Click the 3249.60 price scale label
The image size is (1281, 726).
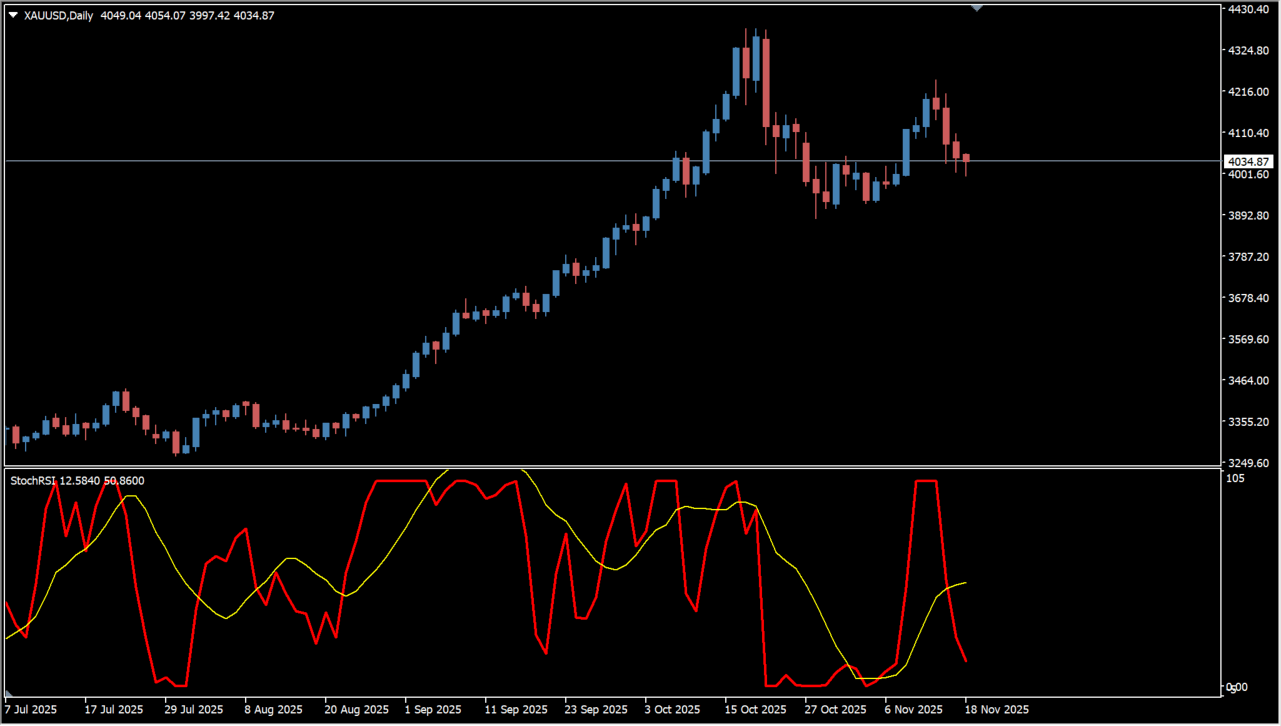[x=1247, y=464]
